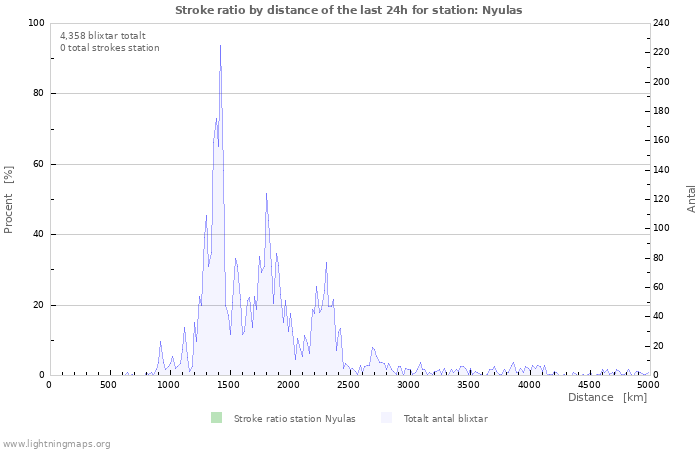The height and width of the screenshot is (450, 700).
Task: Click the Antal right axis label
Action: pyautogui.click(x=691, y=198)
